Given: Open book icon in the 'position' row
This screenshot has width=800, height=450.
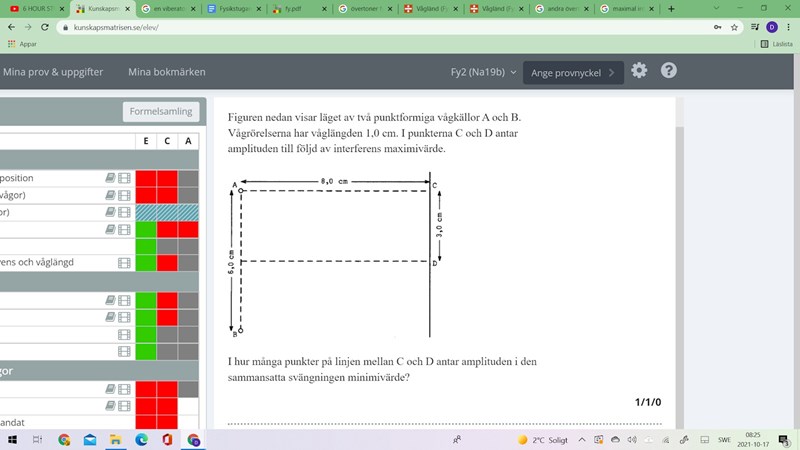Looking at the screenshot, I should point(110,178).
